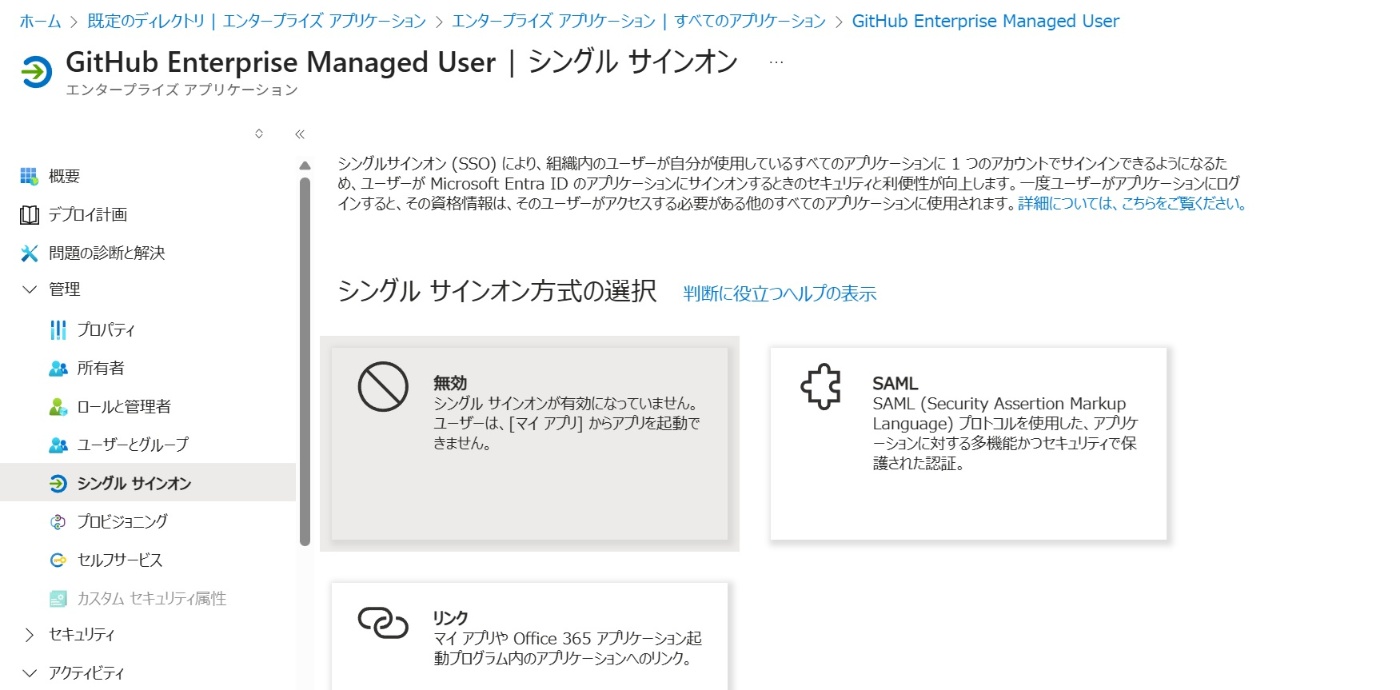Open 判断に役立つヘルプの表示 link
This screenshot has width=1400, height=690.
780,294
